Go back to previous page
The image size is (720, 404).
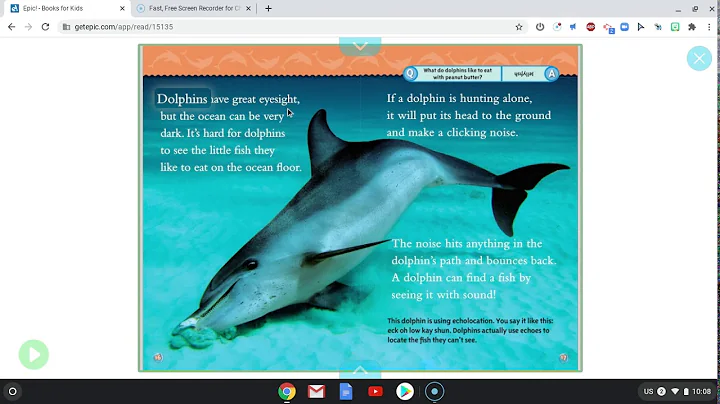(11, 27)
